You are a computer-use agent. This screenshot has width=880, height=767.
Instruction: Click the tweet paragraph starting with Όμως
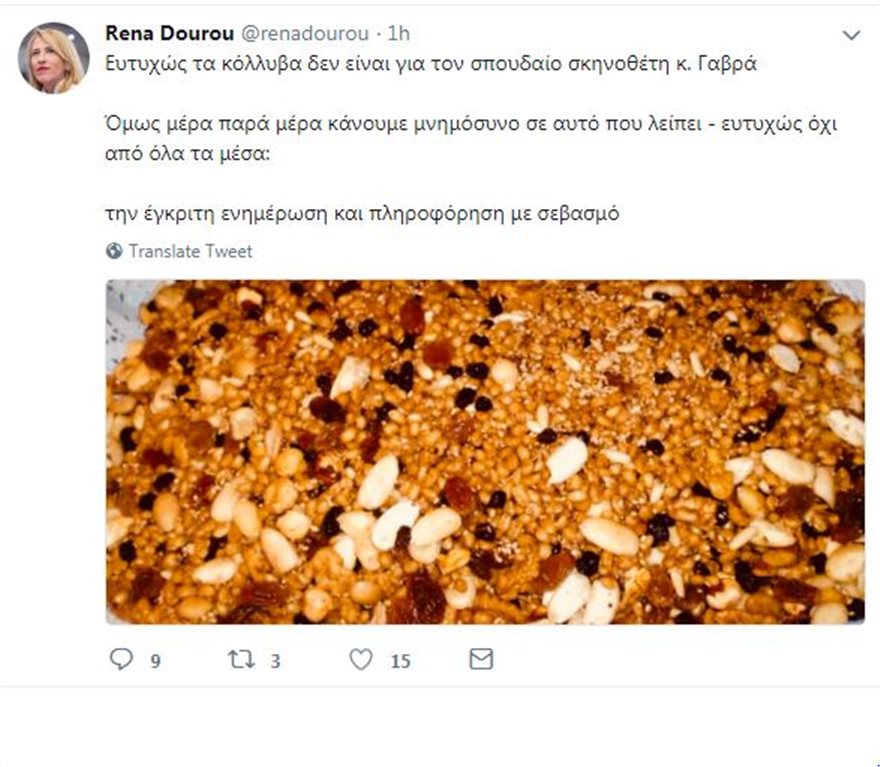pos(471,139)
